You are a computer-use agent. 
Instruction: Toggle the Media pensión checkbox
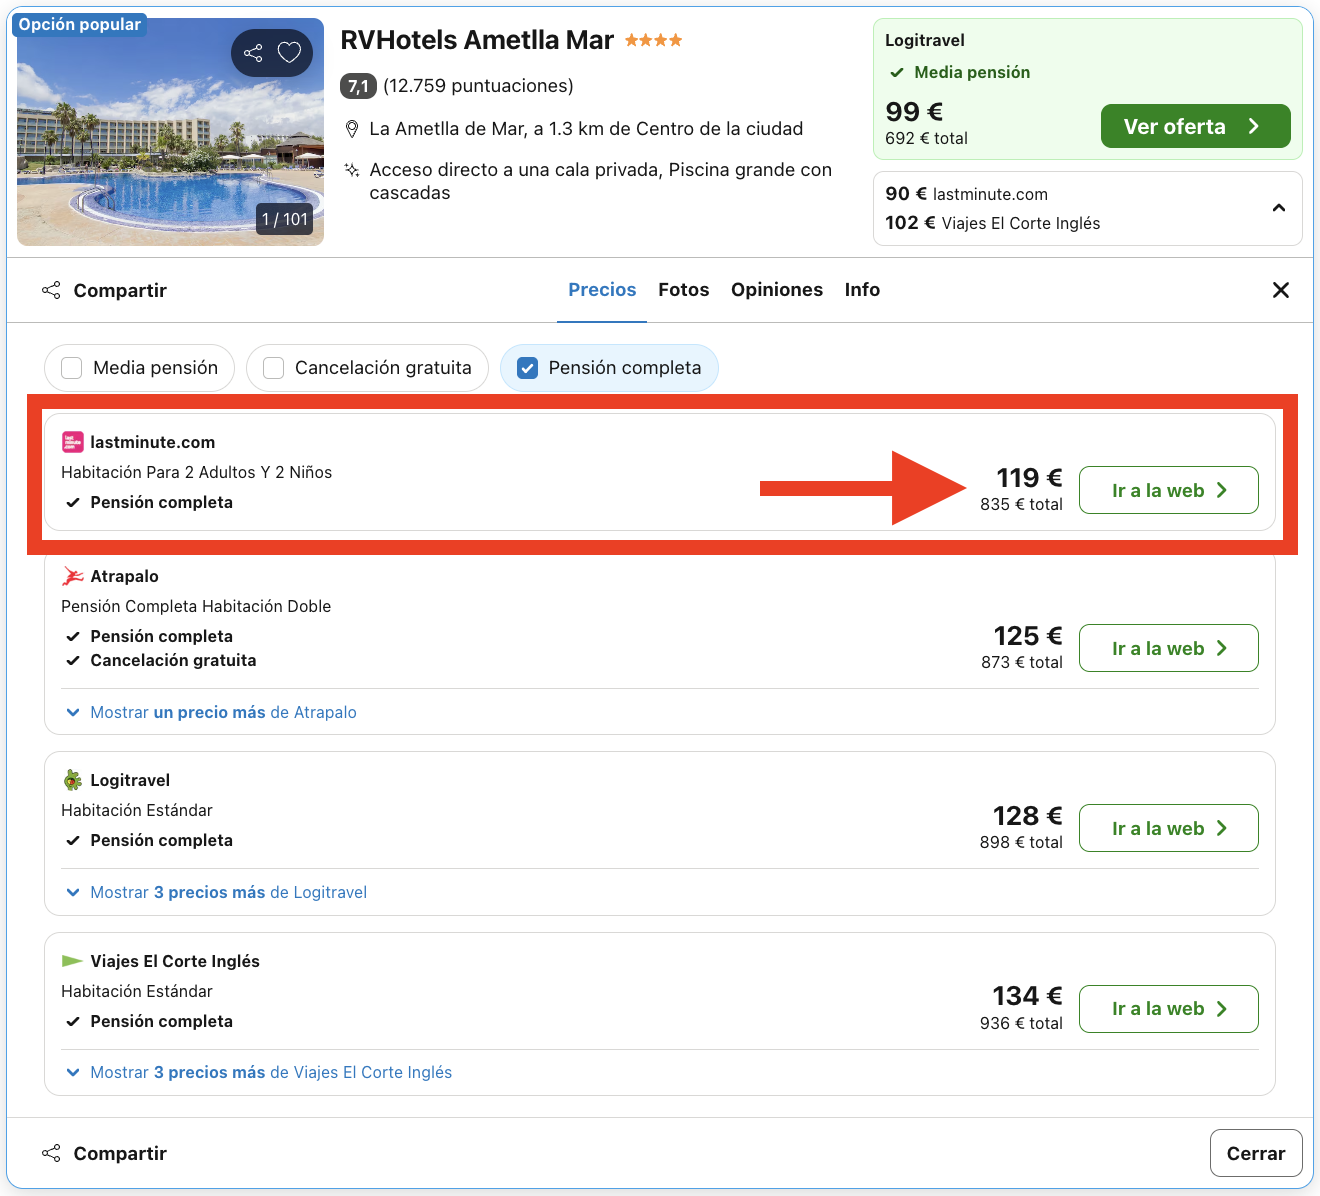pyautogui.click(x=72, y=368)
